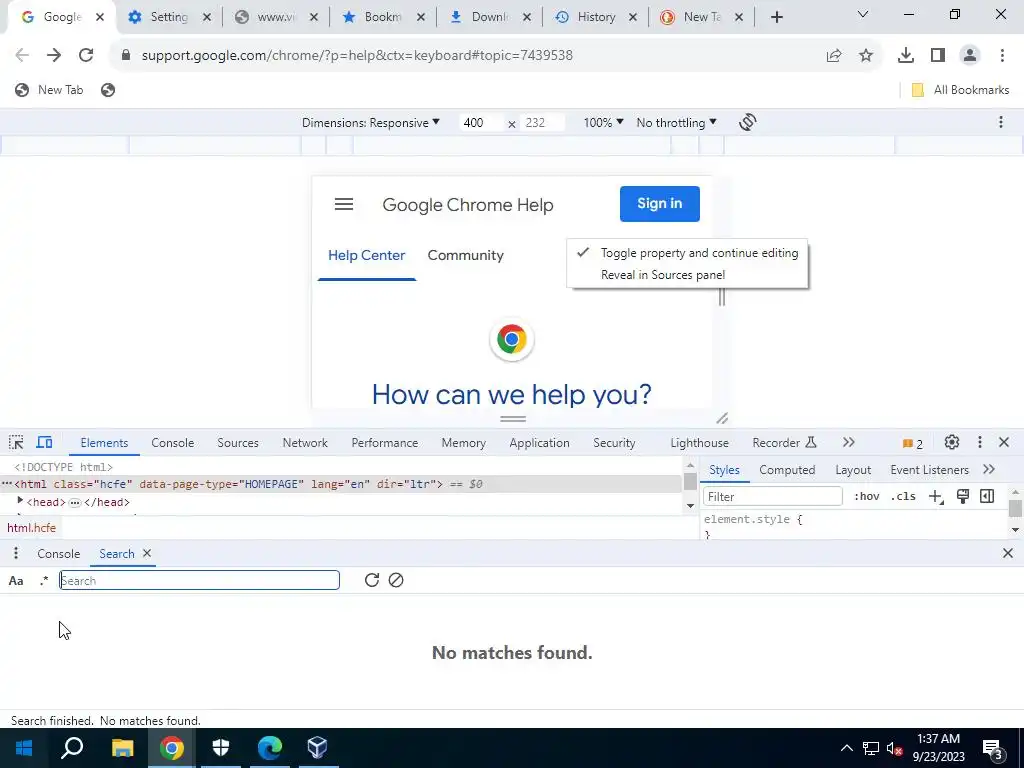This screenshot has width=1024, height=768.
Task: Switch to the drawer Console tab
Action: click(58, 554)
